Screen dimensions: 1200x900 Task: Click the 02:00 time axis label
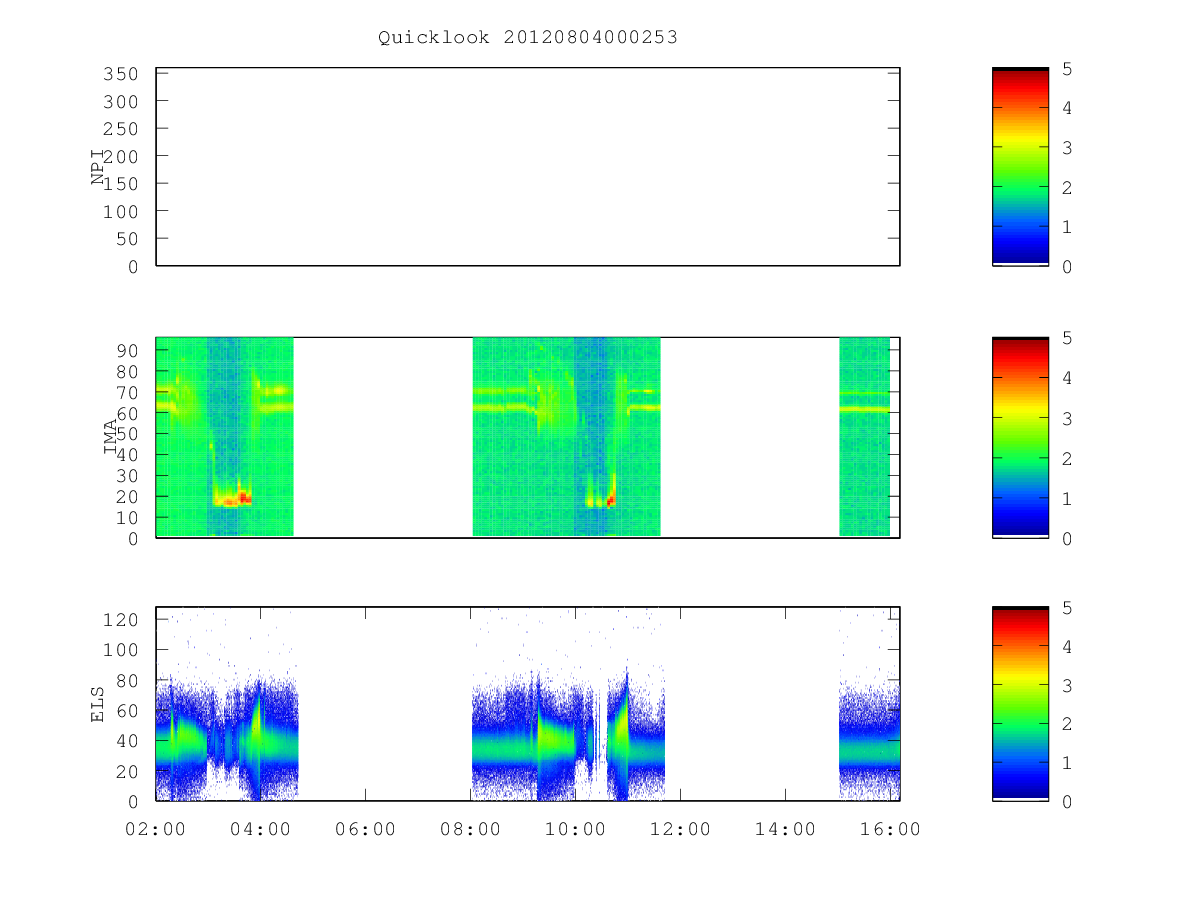click(x=156, y=829)
